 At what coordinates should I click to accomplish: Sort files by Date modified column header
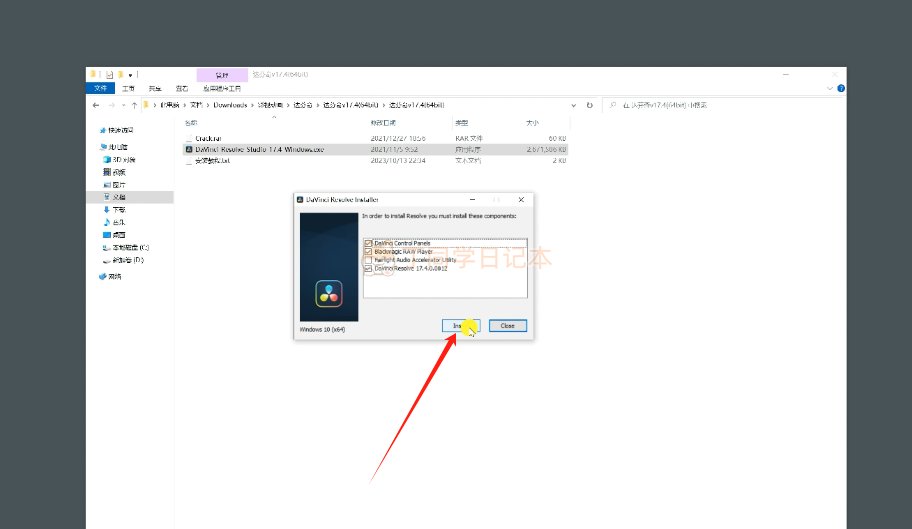383,123
